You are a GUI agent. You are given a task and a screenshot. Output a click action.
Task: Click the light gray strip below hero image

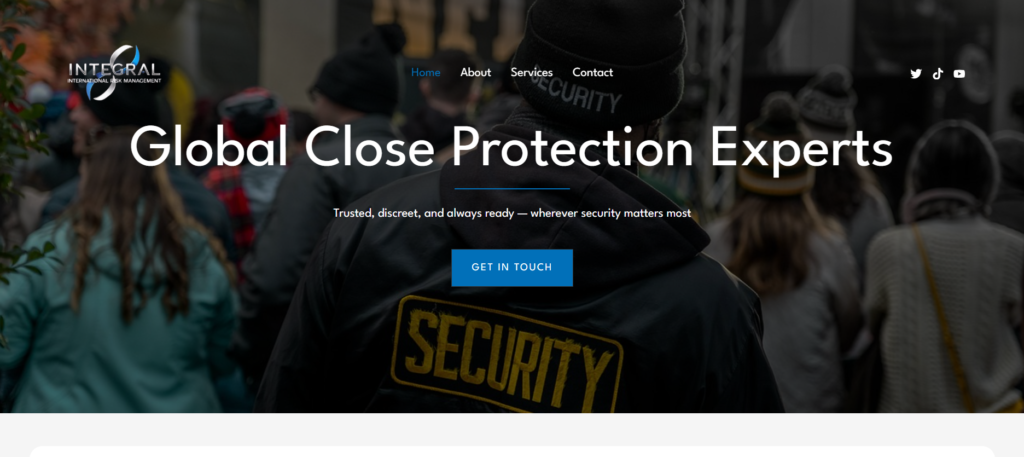click(512, 429)
